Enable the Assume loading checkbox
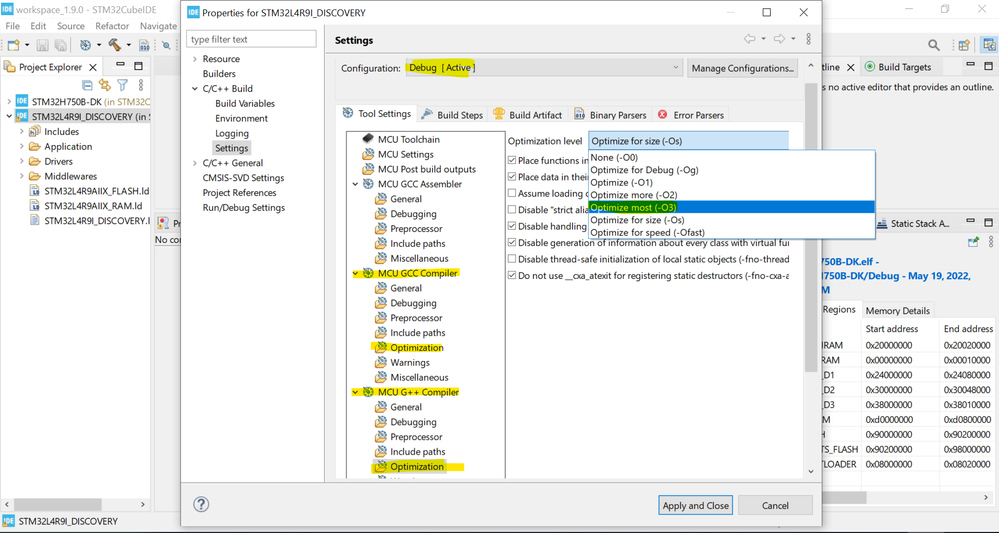The height and width of the screenshot is (533, 999). tap(512, 193)
